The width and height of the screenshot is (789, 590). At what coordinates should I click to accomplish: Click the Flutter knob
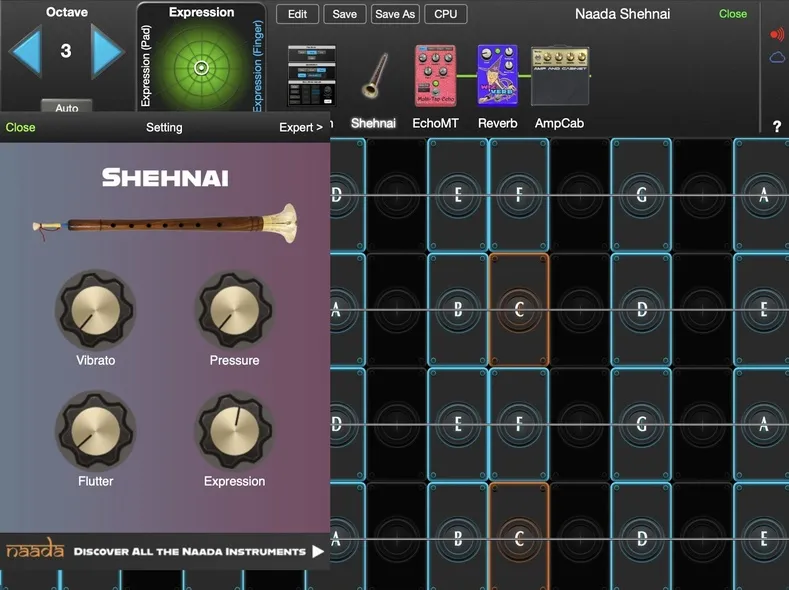pyautogui.click(x=96, y=431)
